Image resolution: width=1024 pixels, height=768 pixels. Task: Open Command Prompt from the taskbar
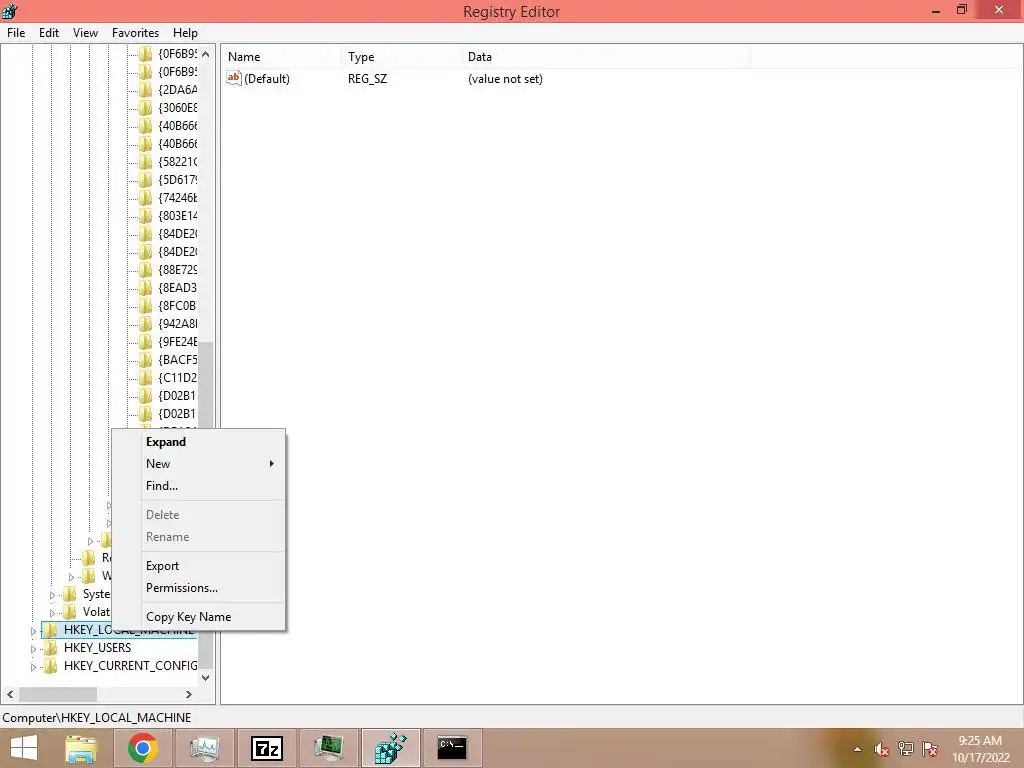(x=452, y=748)
